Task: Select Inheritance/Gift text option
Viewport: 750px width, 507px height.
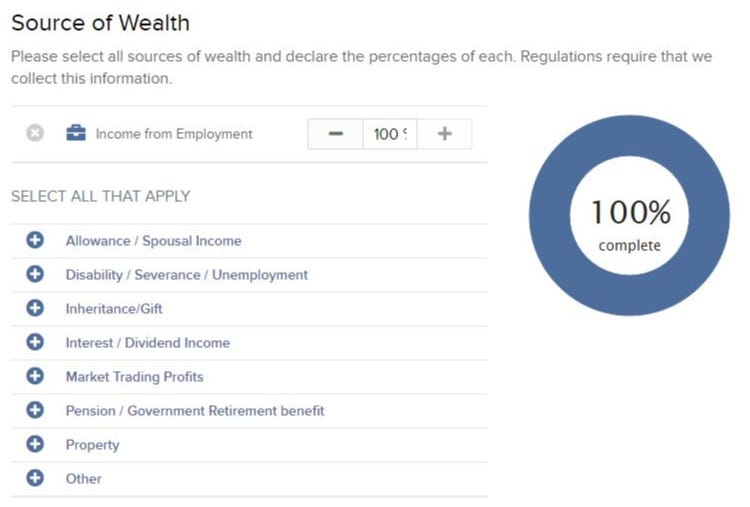Action: coord(114,309)
